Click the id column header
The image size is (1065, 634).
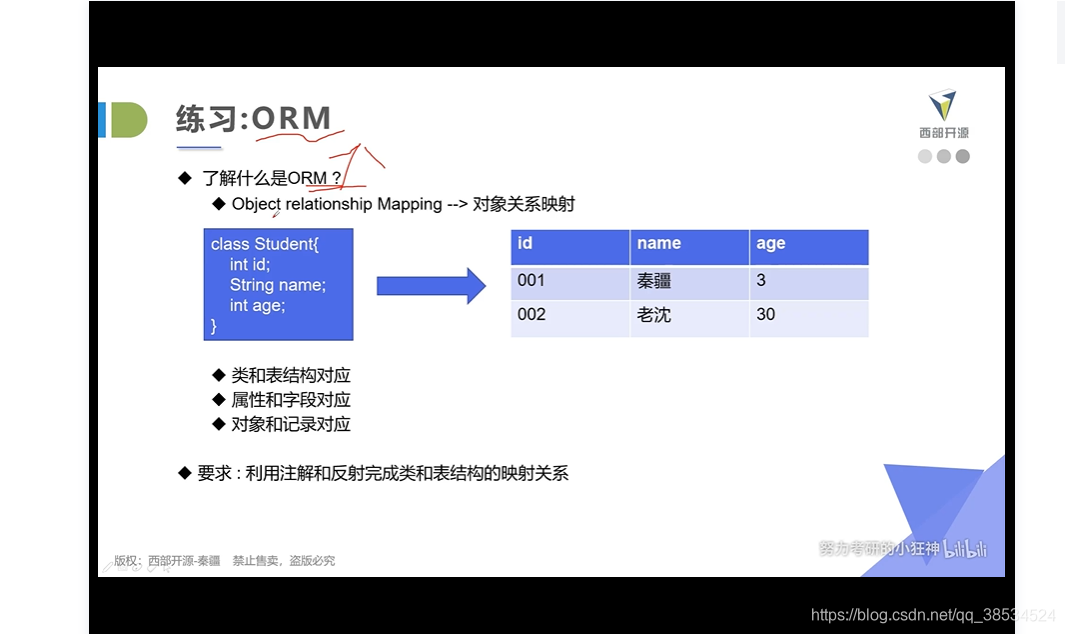(x=570, y=247)
